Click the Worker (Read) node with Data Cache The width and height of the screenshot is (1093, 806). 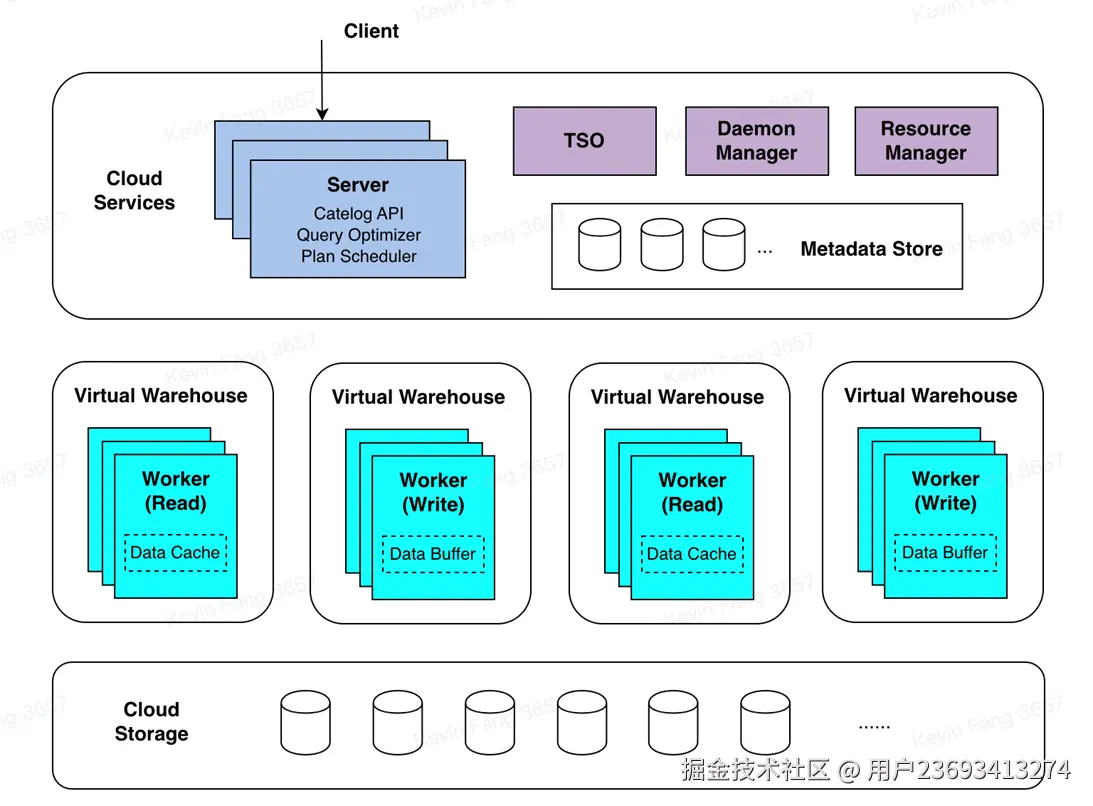click(x=175, y=490)
